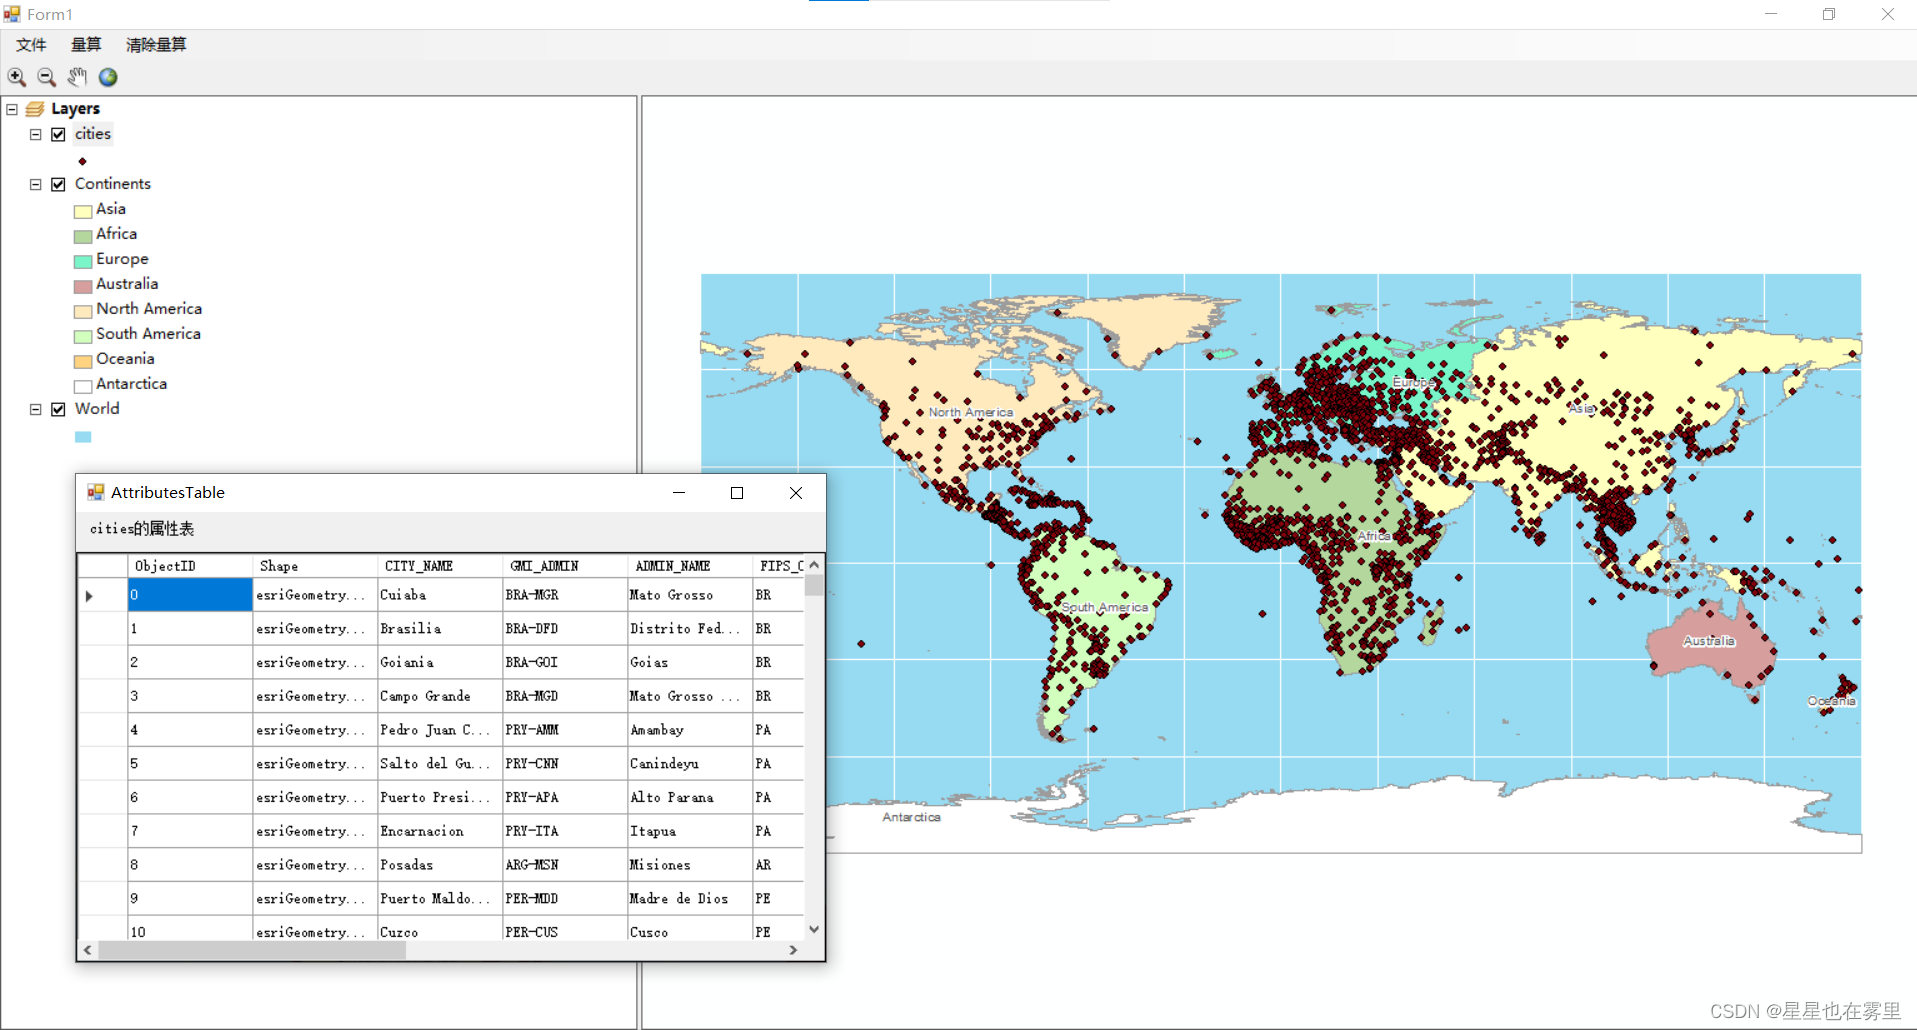
Task: Click the Europe color swatch
Action: [83, 261]
